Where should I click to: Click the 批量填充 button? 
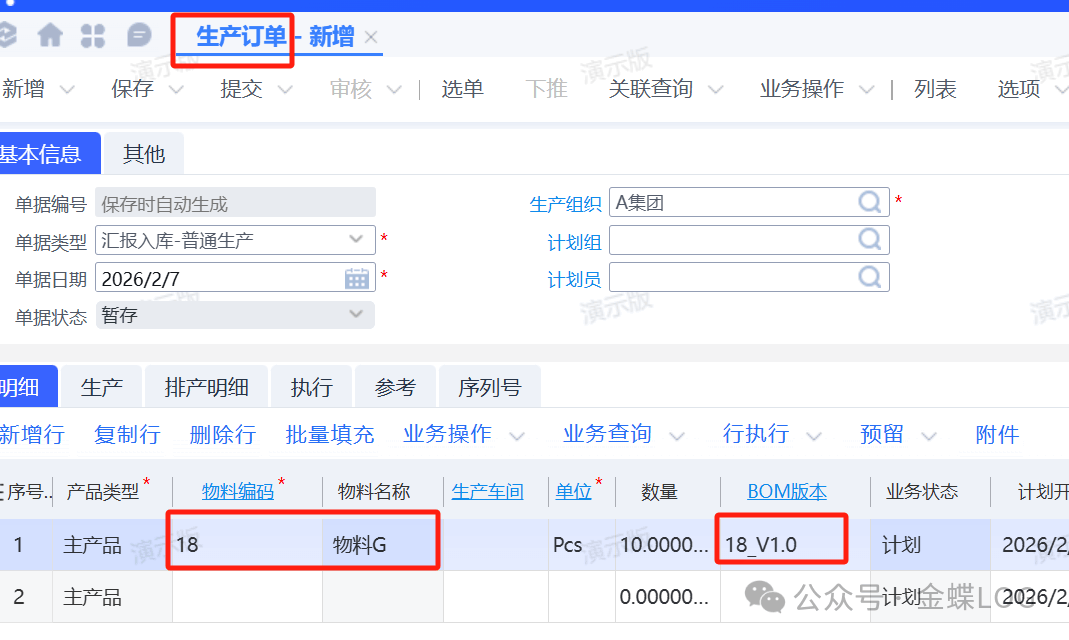(x=329, y=434)
